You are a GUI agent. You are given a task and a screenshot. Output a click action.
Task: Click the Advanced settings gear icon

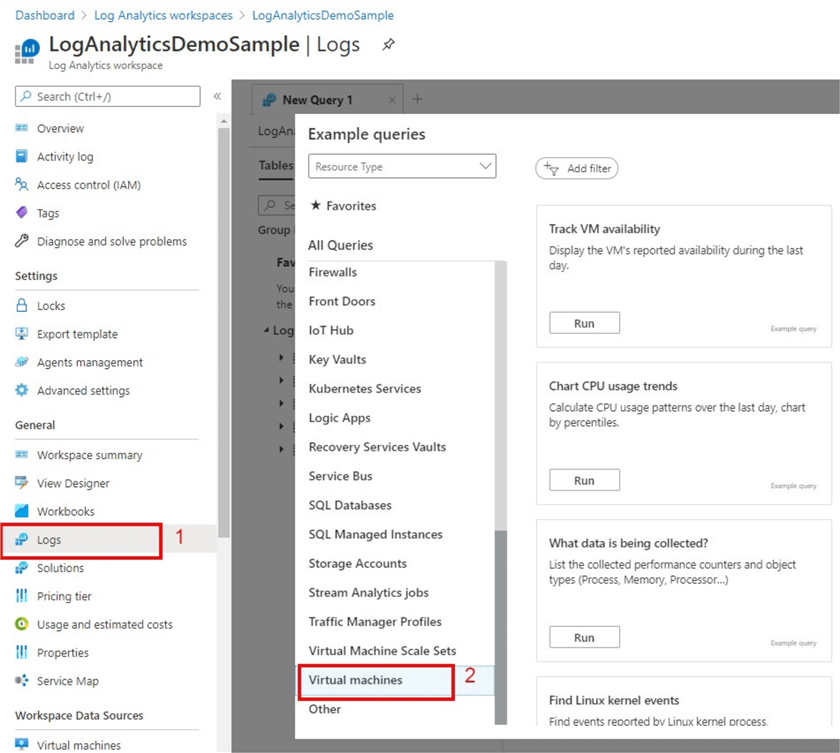21,390
